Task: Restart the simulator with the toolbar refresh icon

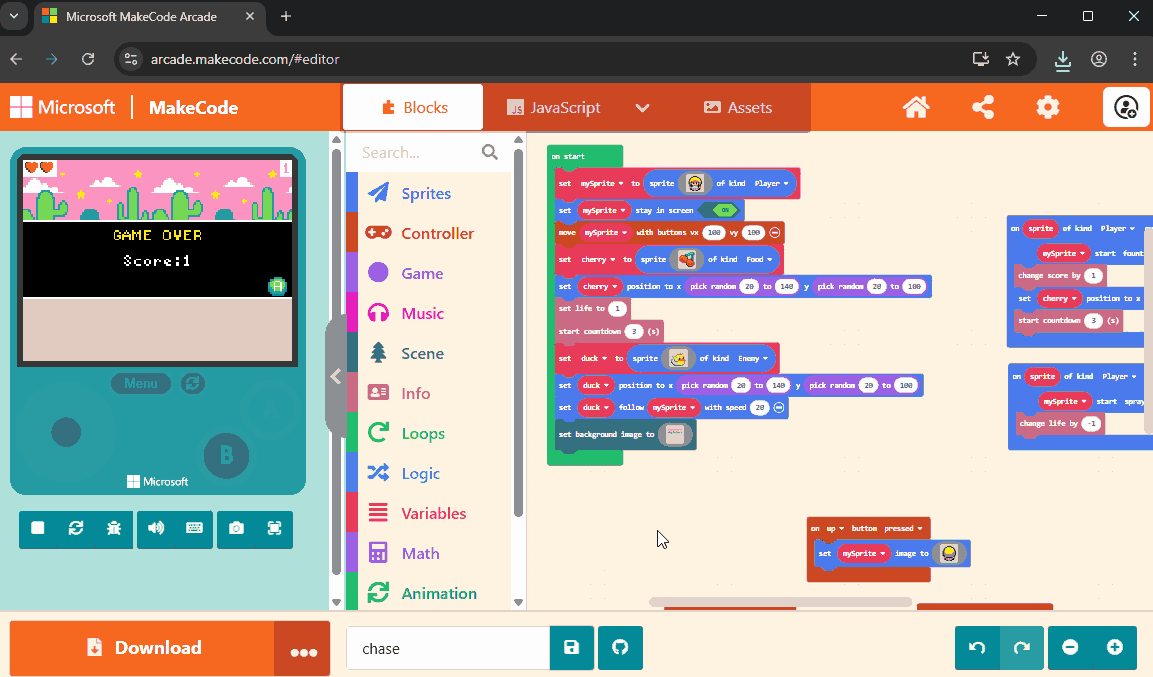Action: [x=76, y=529]
